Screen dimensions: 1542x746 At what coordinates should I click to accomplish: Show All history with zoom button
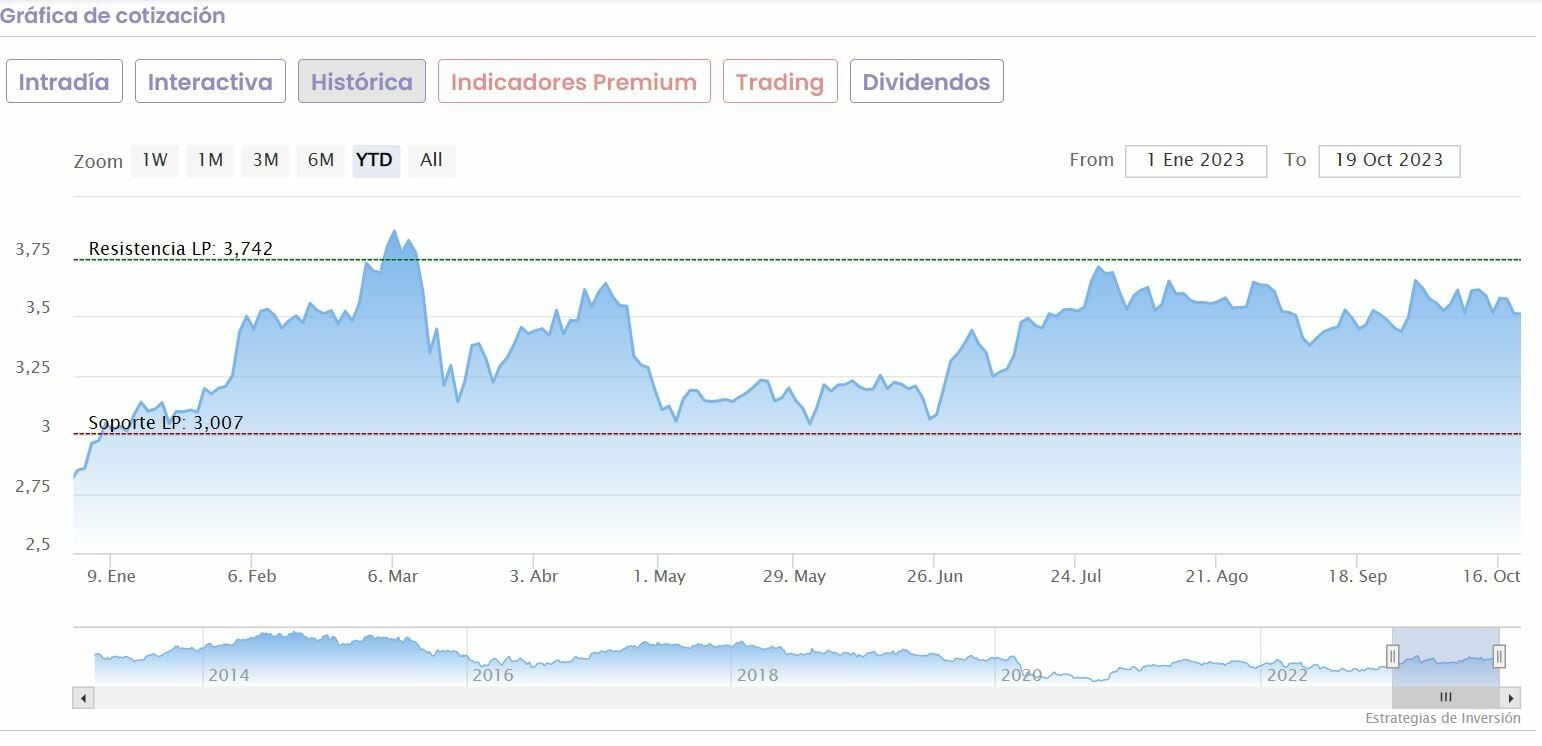431,160
